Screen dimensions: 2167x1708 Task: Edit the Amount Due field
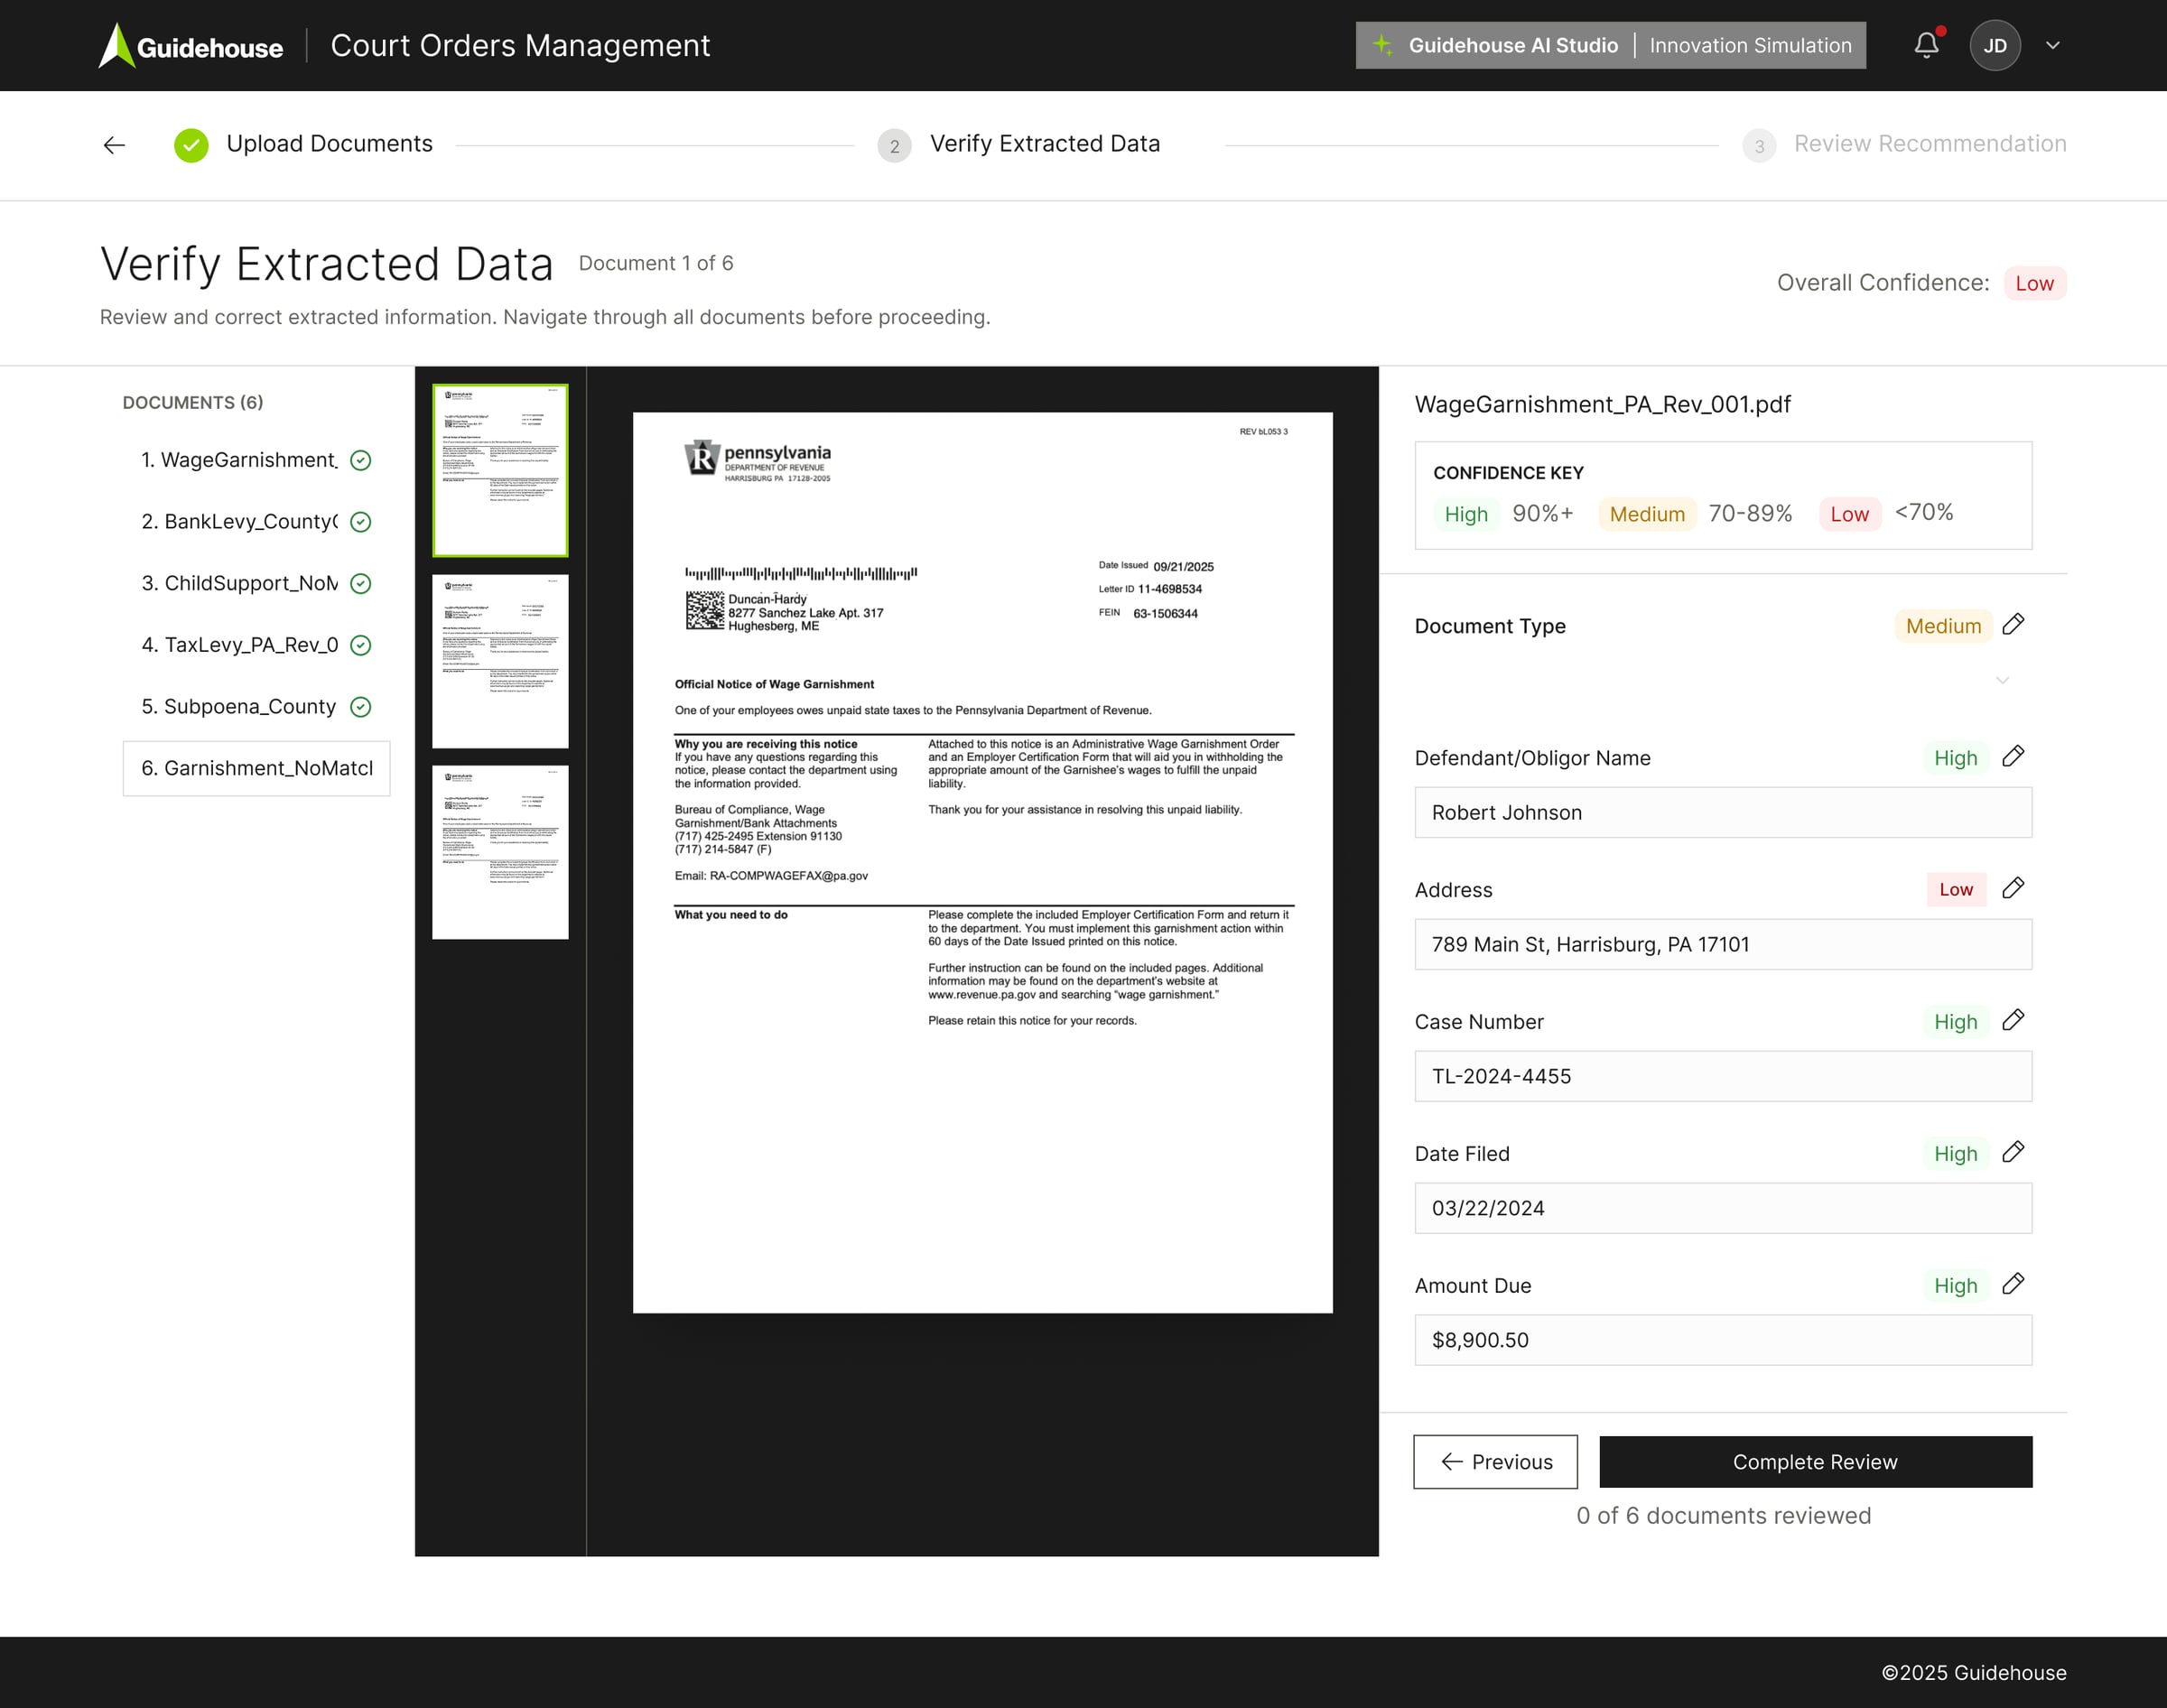pos(2013,1284)
